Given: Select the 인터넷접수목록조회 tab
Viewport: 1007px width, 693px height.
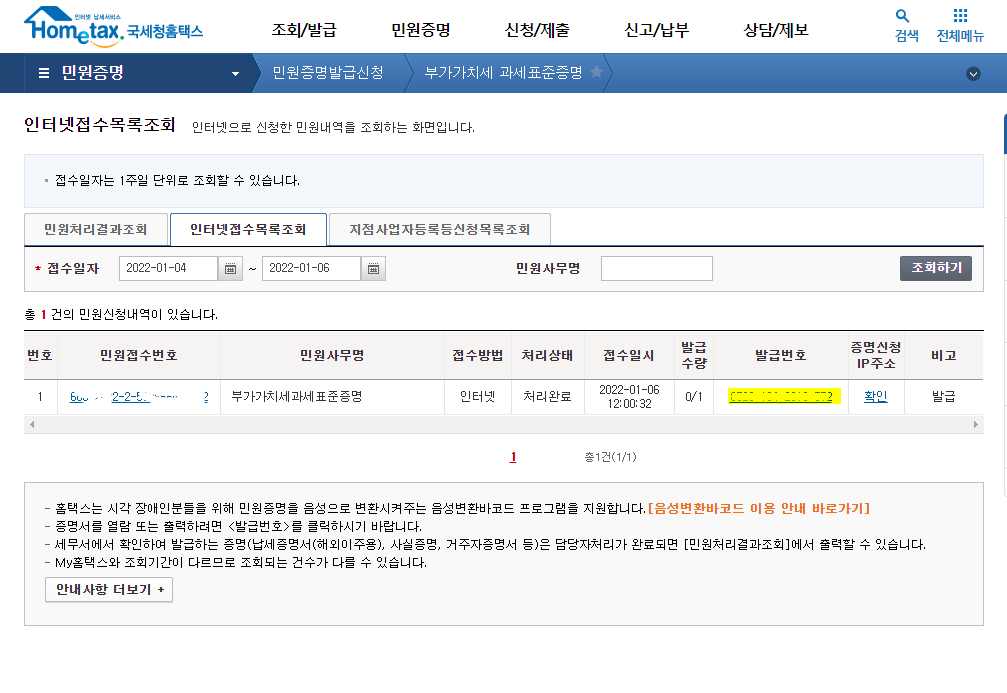Looking at the screenshot, I should coord(248,229).
